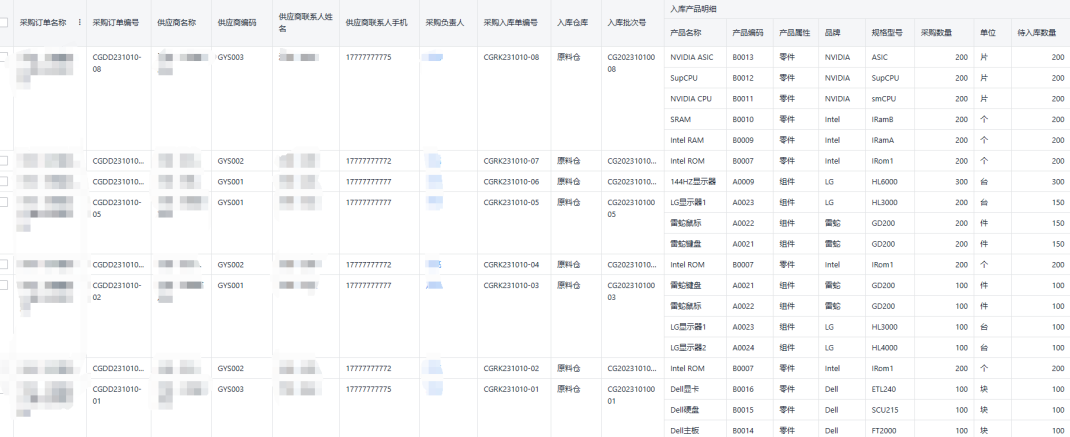This screenshot has height=437, width=1070.
Task: Select the NVIDIA ASIC product name cell
Action: coord(692,58)
